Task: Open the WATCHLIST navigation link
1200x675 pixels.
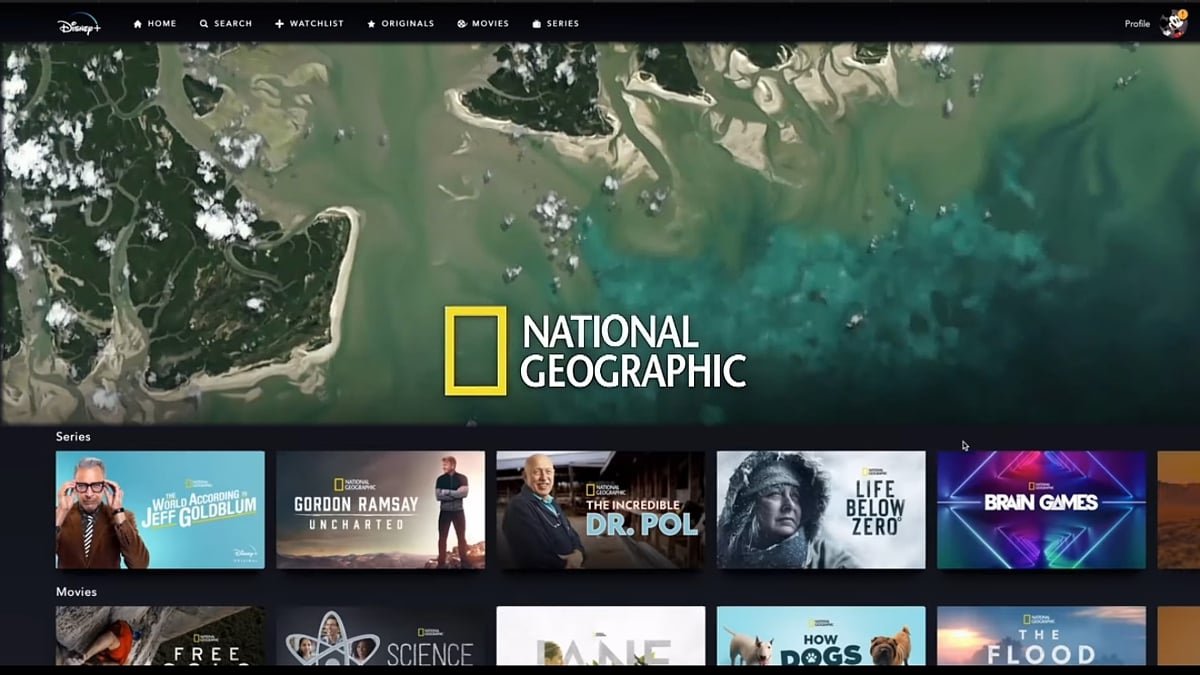Action: pyautogui.click(x=315, y=22)
